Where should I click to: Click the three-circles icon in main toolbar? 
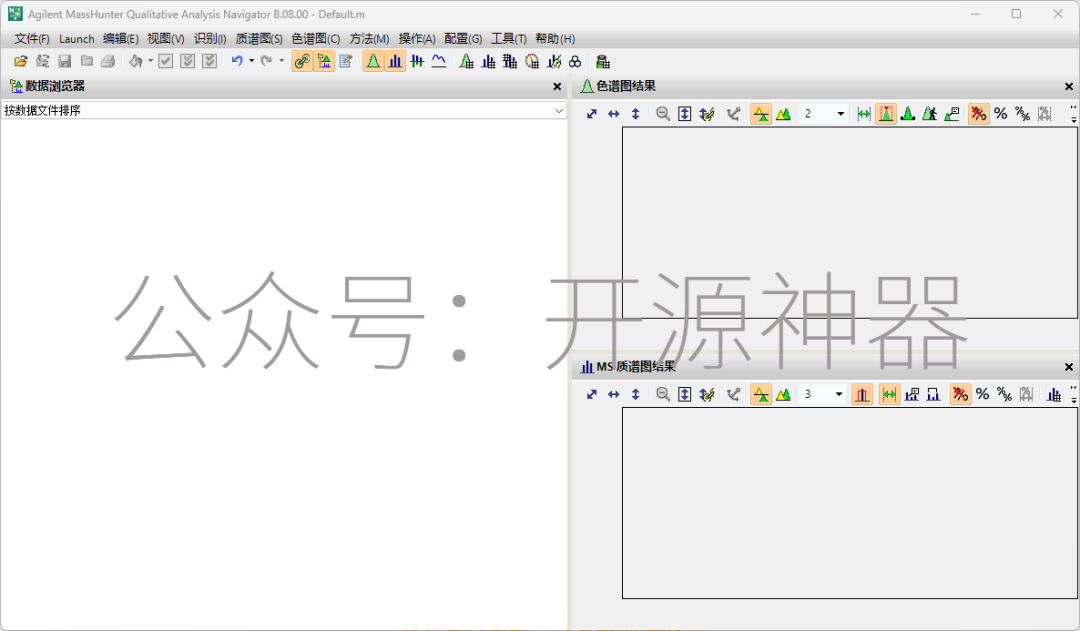coord(575,61)
